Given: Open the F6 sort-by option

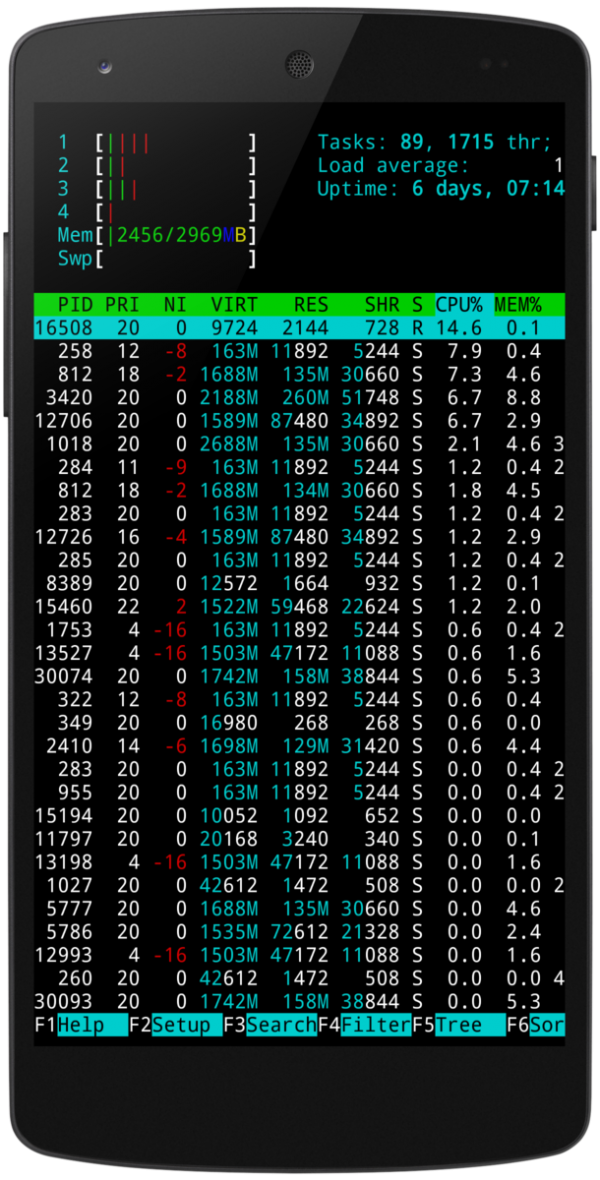Looking at the screenshot, I should 546,1025.
